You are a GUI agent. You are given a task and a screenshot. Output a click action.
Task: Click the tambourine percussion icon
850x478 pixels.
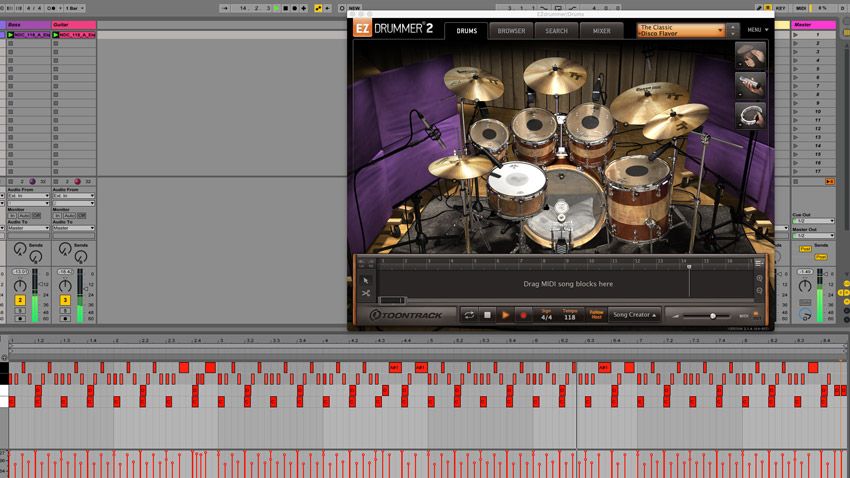point(751,115)
